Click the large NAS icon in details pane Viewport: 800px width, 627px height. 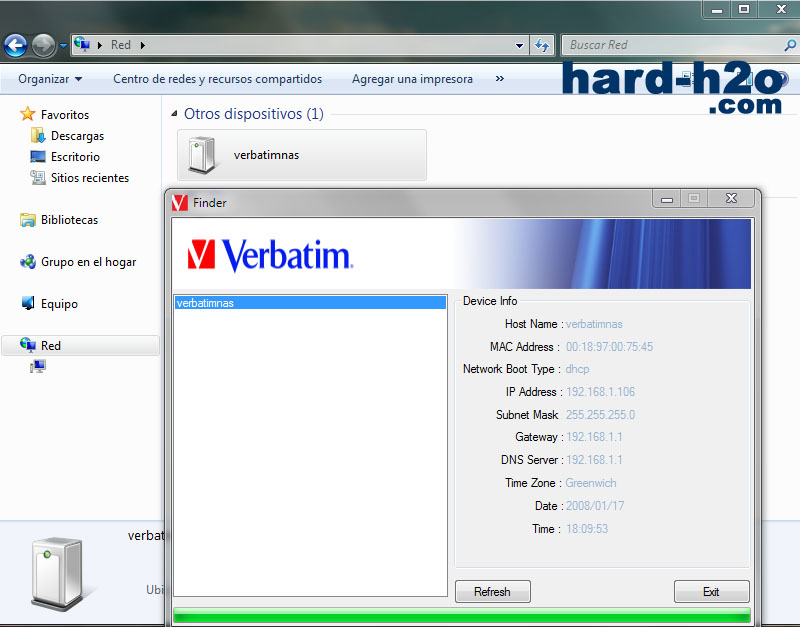[57, 574]
